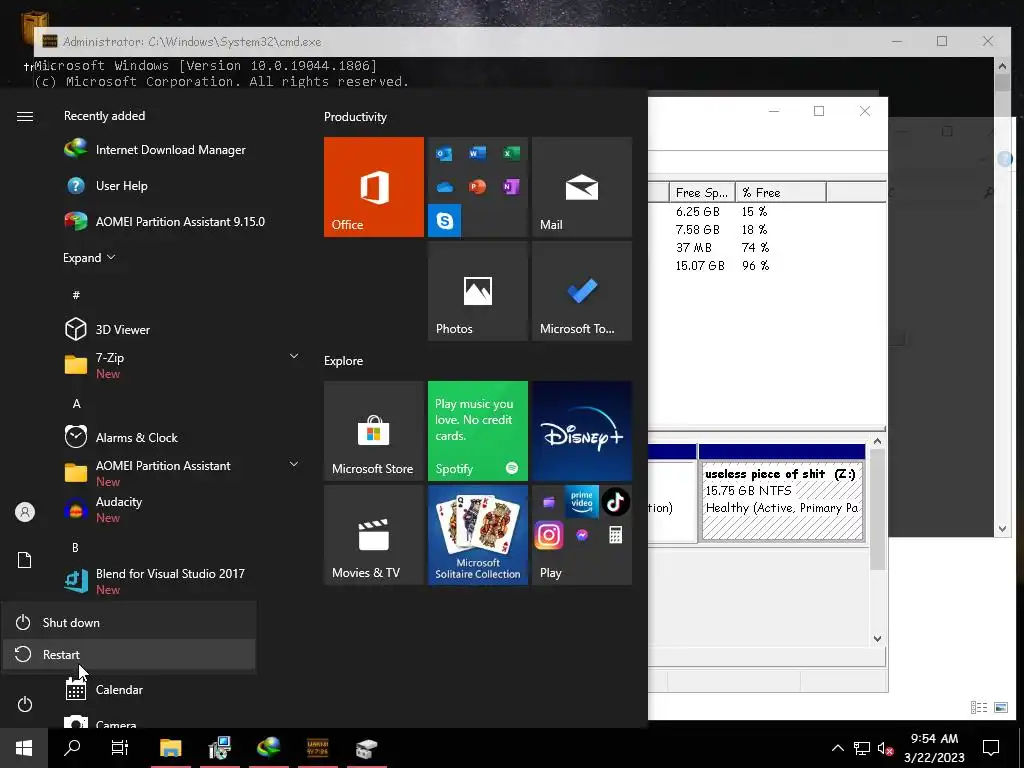Open OneDrive from the Office folder tile
This screenshot has height=768, width=1024.
pyautogui.click(x=445, y=187)
